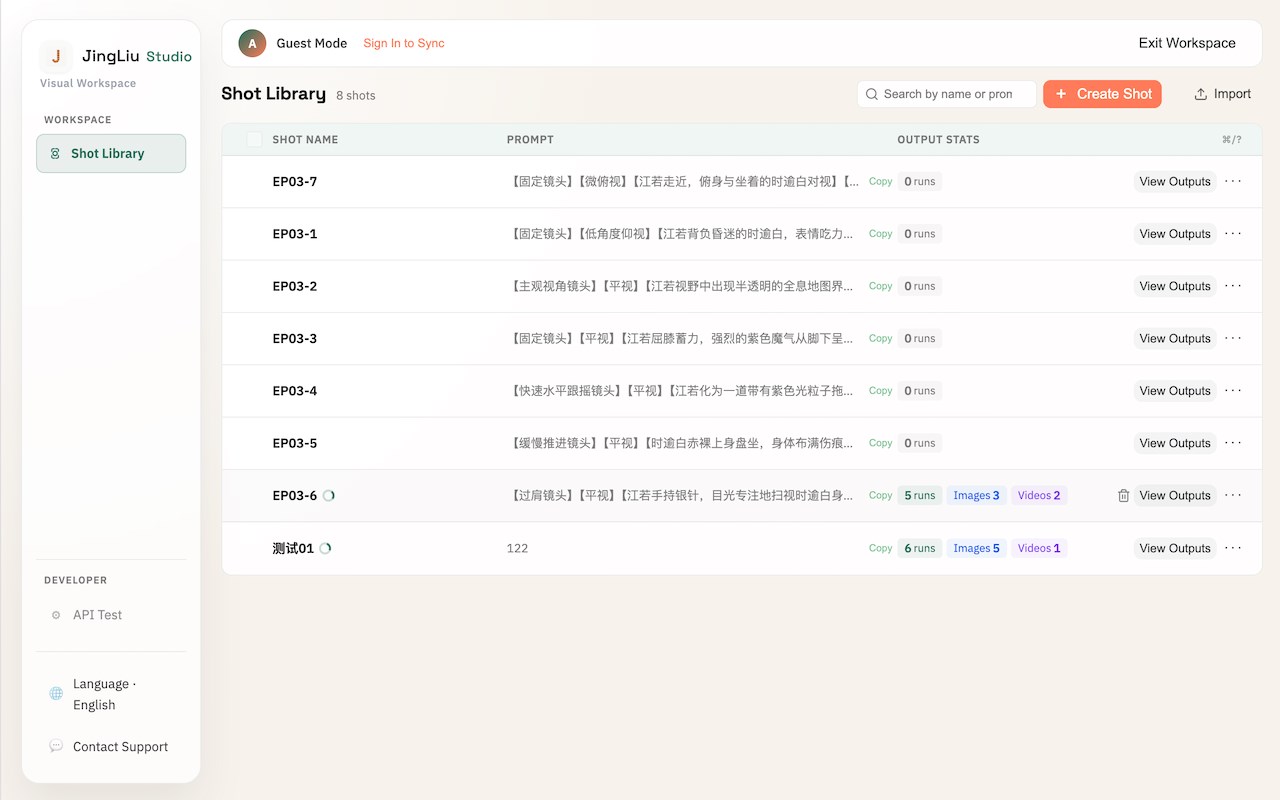The height and width of the screenshot is (800, 1280).
Task: Copy the prompt of EP03-1
Action: pyautogui.click(x=880, y=233)
